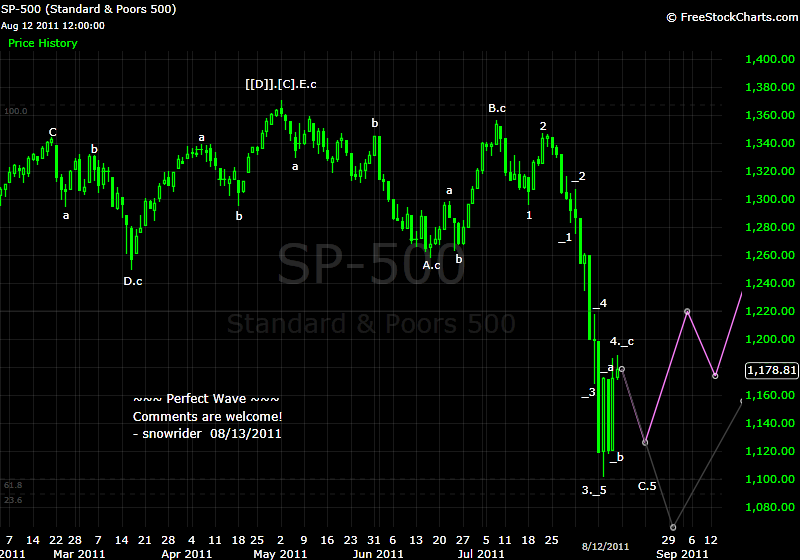Click the 4._c wave label
This screenshot has height=560, width=800.
(622, 341)
